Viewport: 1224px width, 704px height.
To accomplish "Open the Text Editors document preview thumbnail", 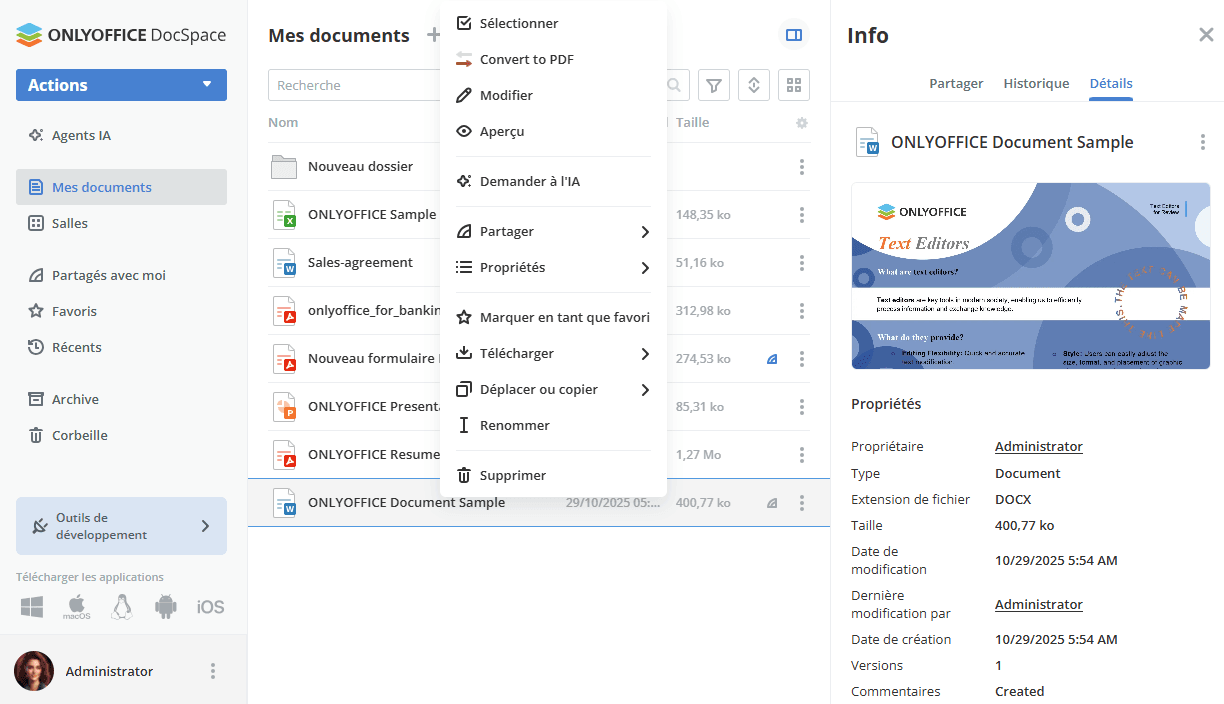I will (x=1030, y=275).
